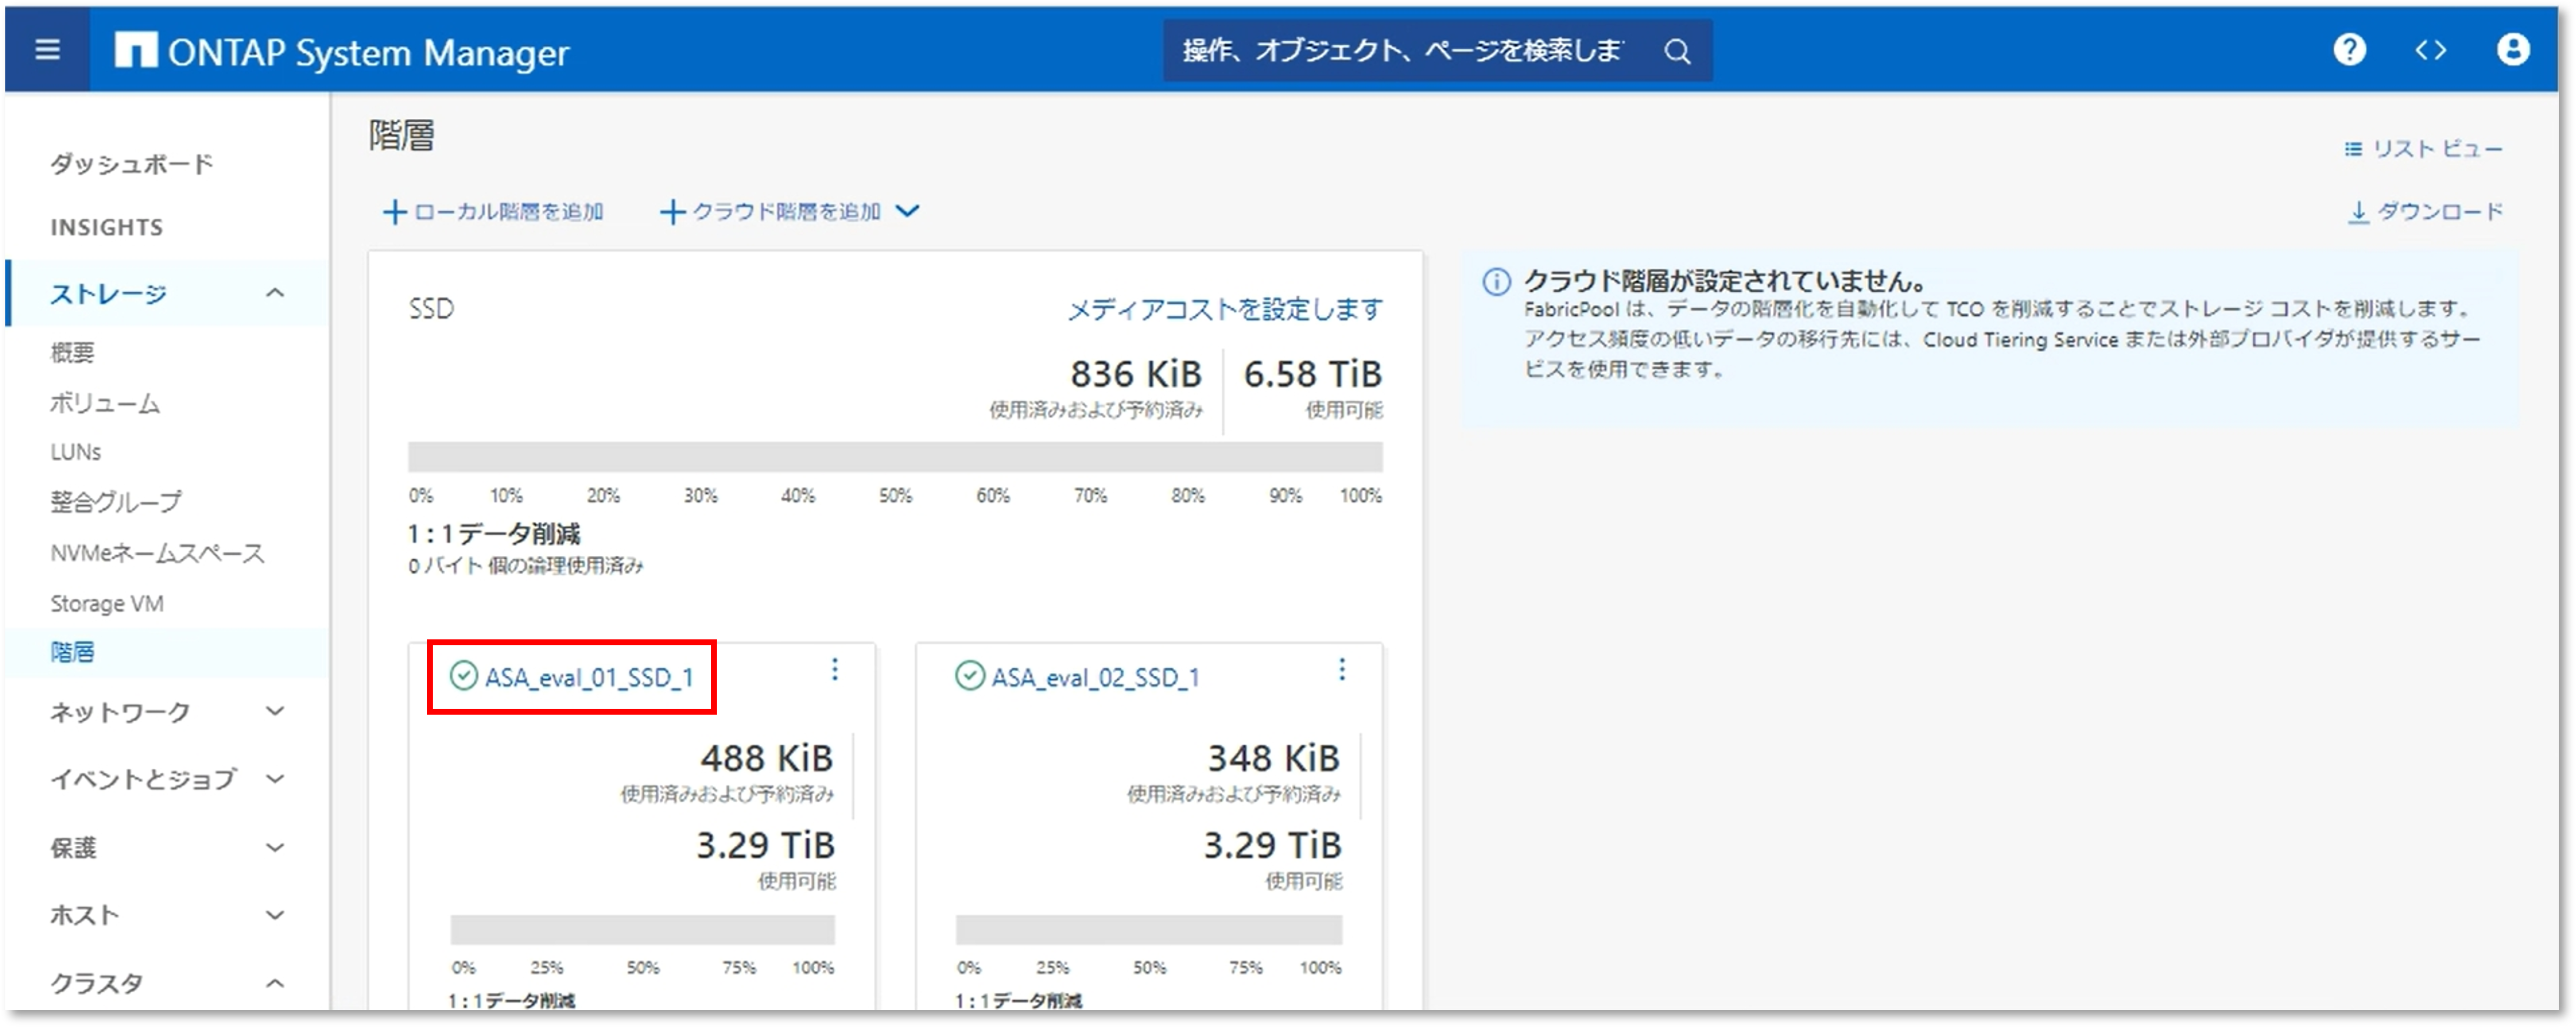Click the 836 KiB used value
2576x1027 pixels.
pos(1135,374)
